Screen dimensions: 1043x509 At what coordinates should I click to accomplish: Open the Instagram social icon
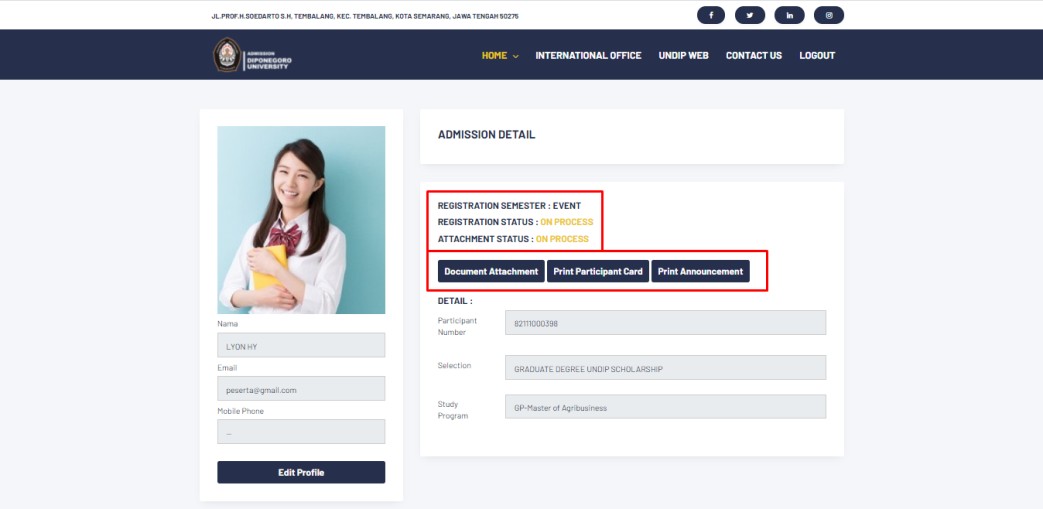829,15
